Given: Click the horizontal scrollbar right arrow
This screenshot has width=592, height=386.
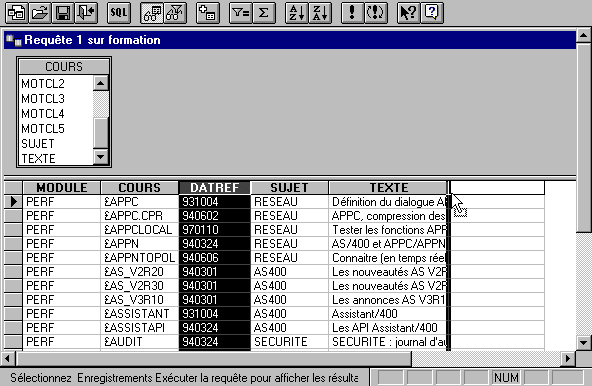Looking at the screenshot, I should [568, 358].
